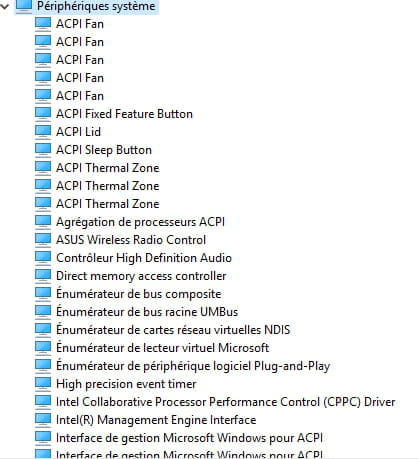Click the Direct memory access controller icon
This screenshot has width=419, height=459.
click(x=43, y=276)
